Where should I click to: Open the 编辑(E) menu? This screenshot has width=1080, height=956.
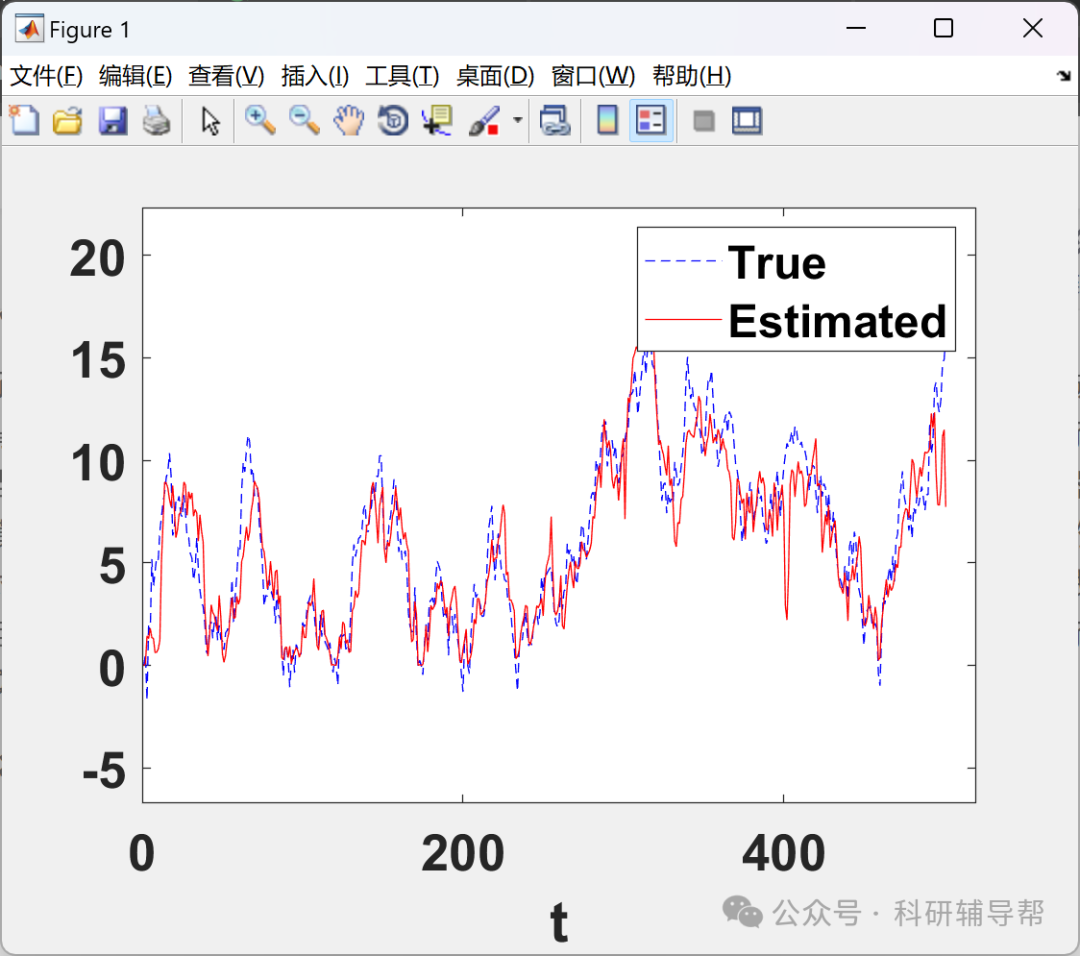(x=135, y=76)
